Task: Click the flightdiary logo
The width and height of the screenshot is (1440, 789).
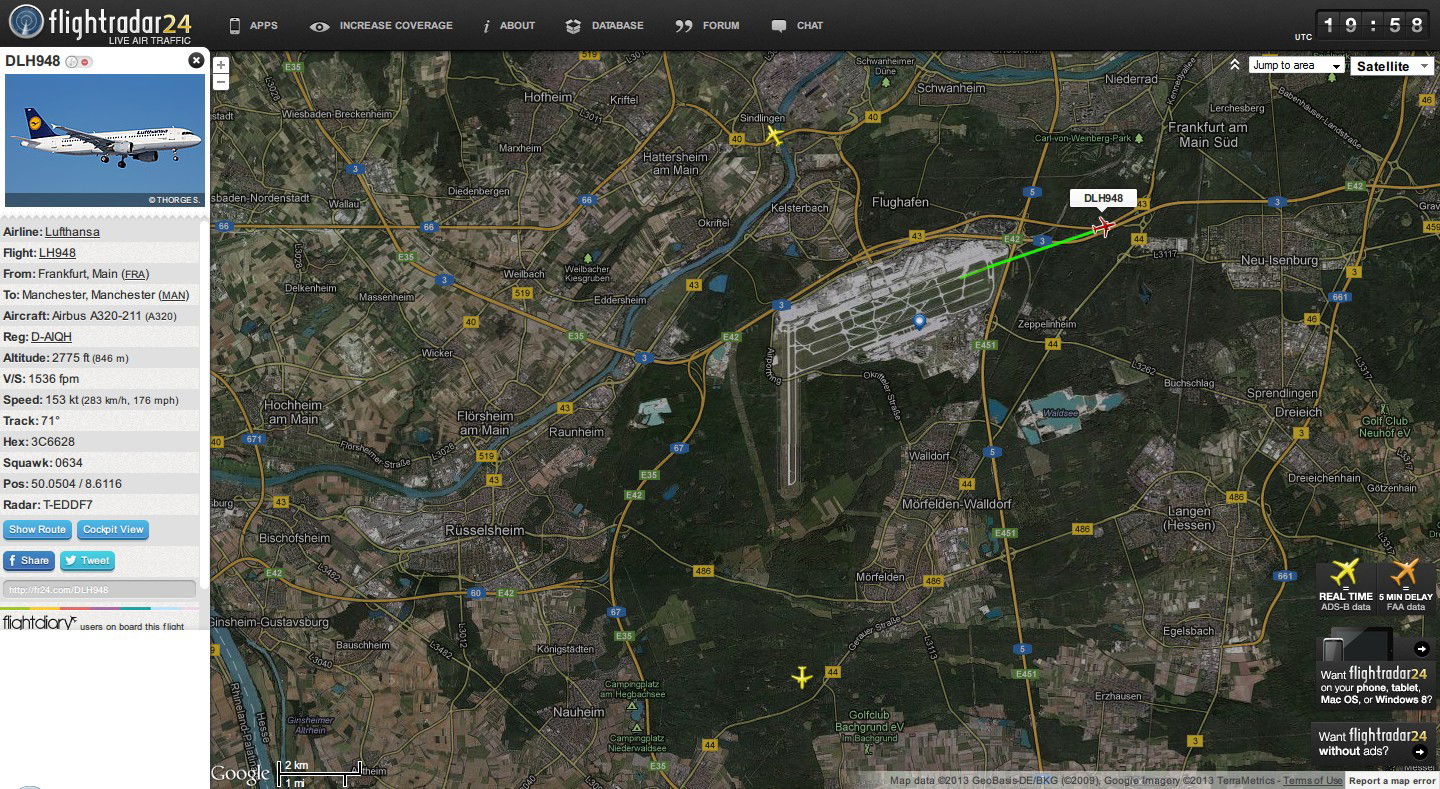Action: (x=39, y=623)
